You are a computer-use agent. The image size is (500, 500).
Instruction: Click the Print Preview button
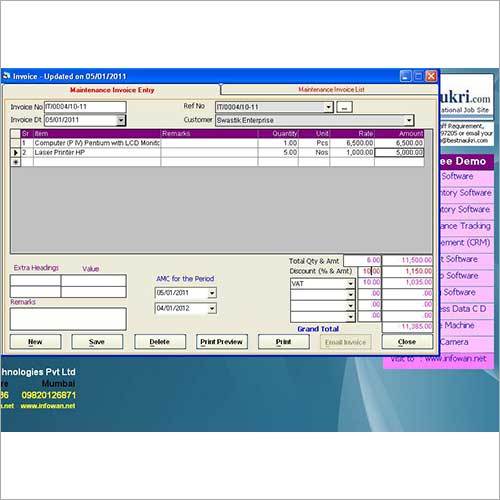click(222, 342)
